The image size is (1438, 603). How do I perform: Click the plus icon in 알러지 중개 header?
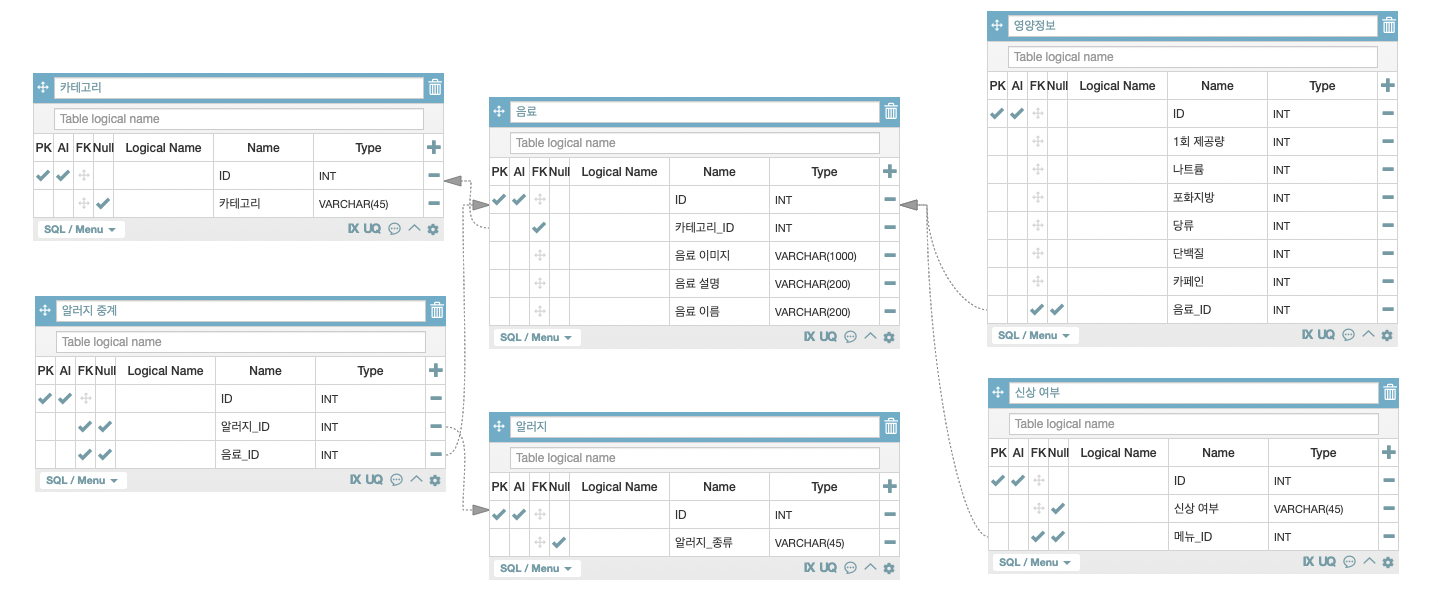(x=435, y=371)
